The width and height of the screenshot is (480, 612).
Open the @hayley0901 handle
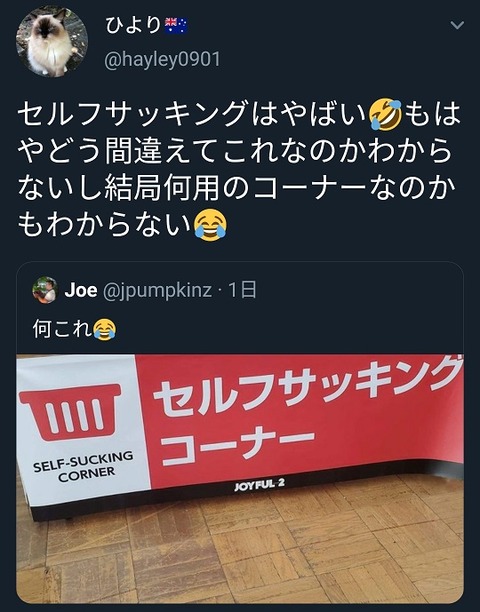(x=162, y=60)
